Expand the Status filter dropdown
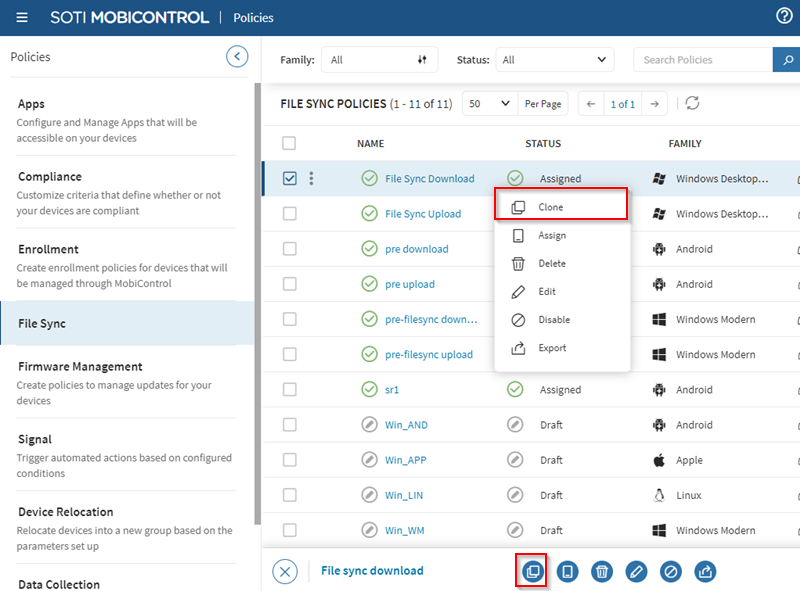Viewport: 800px width, 591px height. coord(555,60)
